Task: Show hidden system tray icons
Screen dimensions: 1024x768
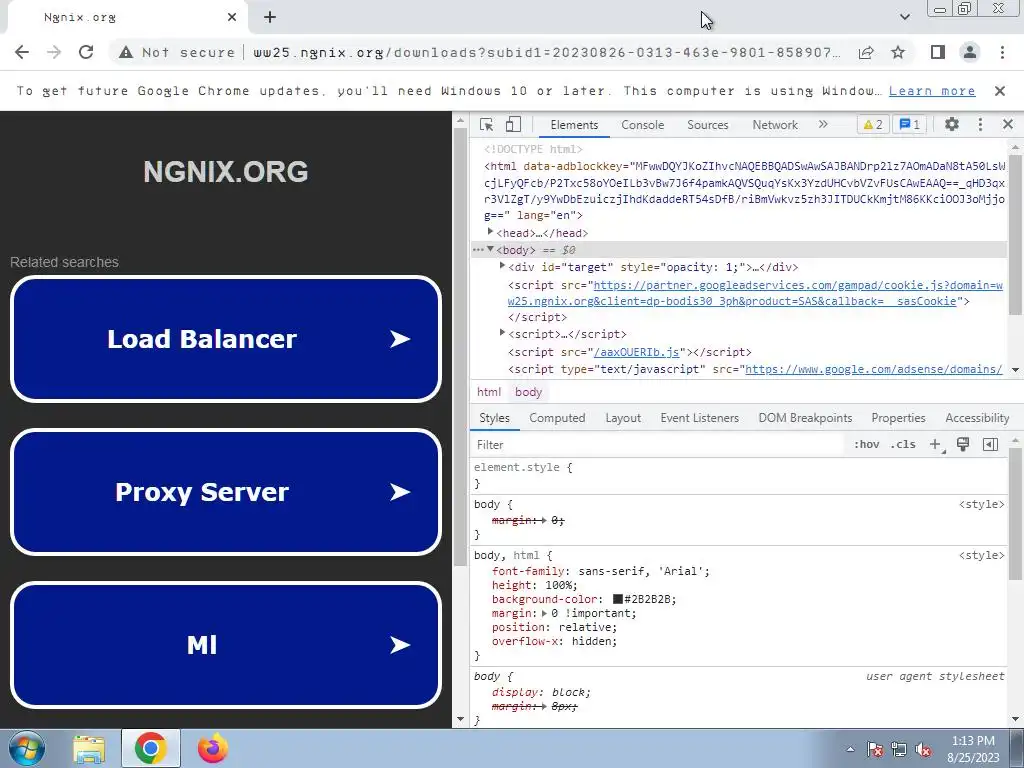Action: click(x=850, y=750)
